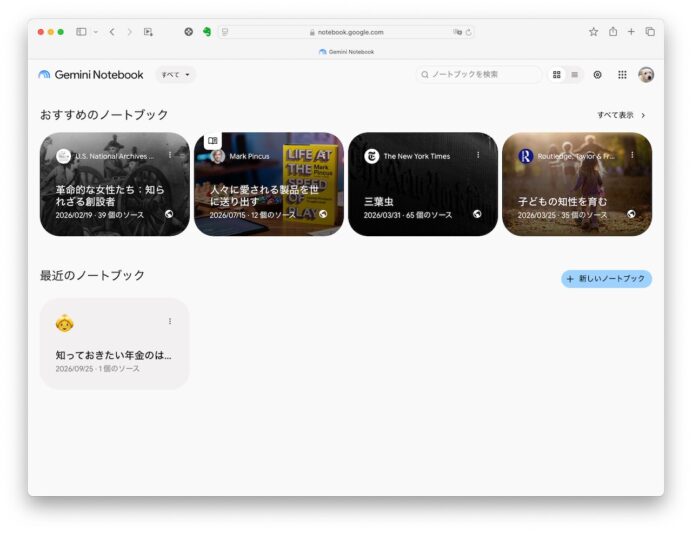Toggle the Safari sidebar button
692x533 pixels.
[81, 32]
